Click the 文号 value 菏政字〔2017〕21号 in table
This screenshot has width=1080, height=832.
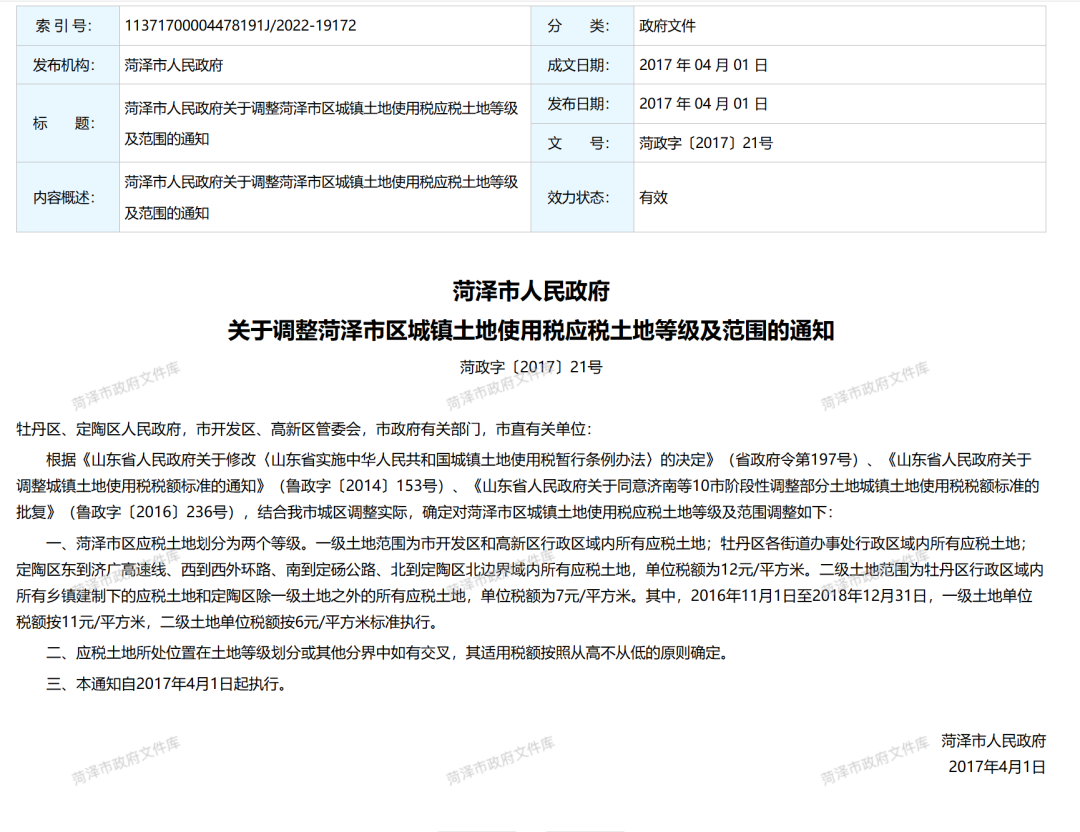coord(706,143)
